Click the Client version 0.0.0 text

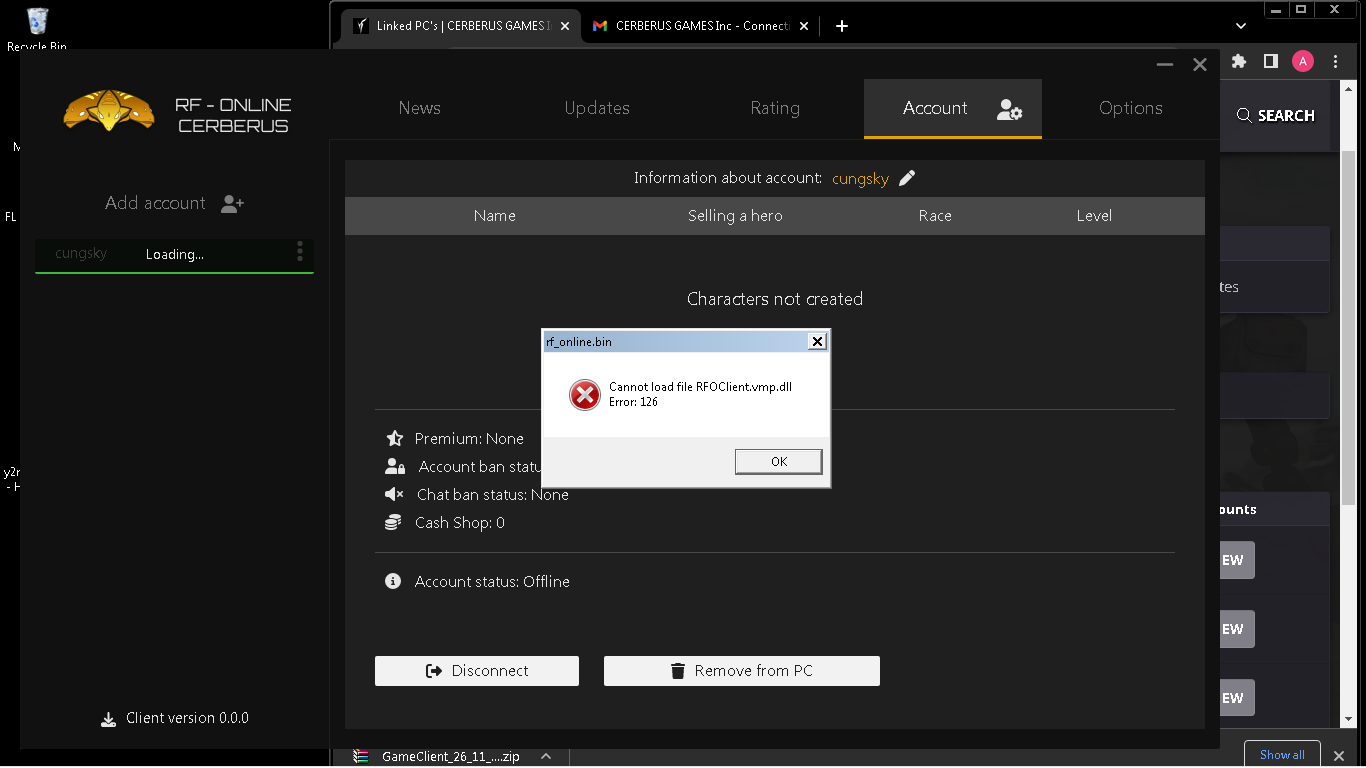tap(187, 718)
